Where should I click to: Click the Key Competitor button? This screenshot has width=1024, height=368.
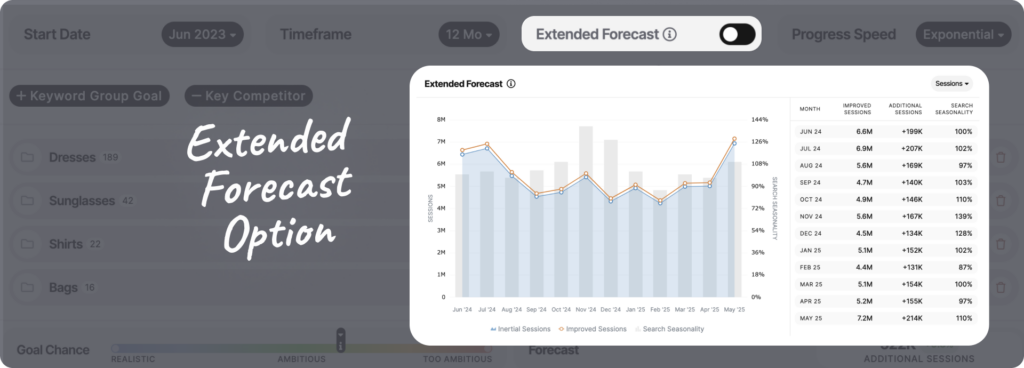coord(249,96)
